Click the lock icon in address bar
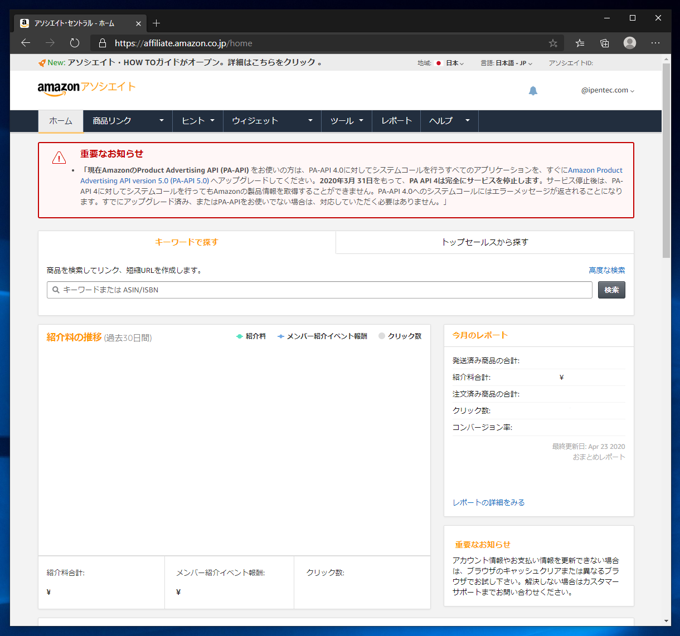 pos(102,43)
